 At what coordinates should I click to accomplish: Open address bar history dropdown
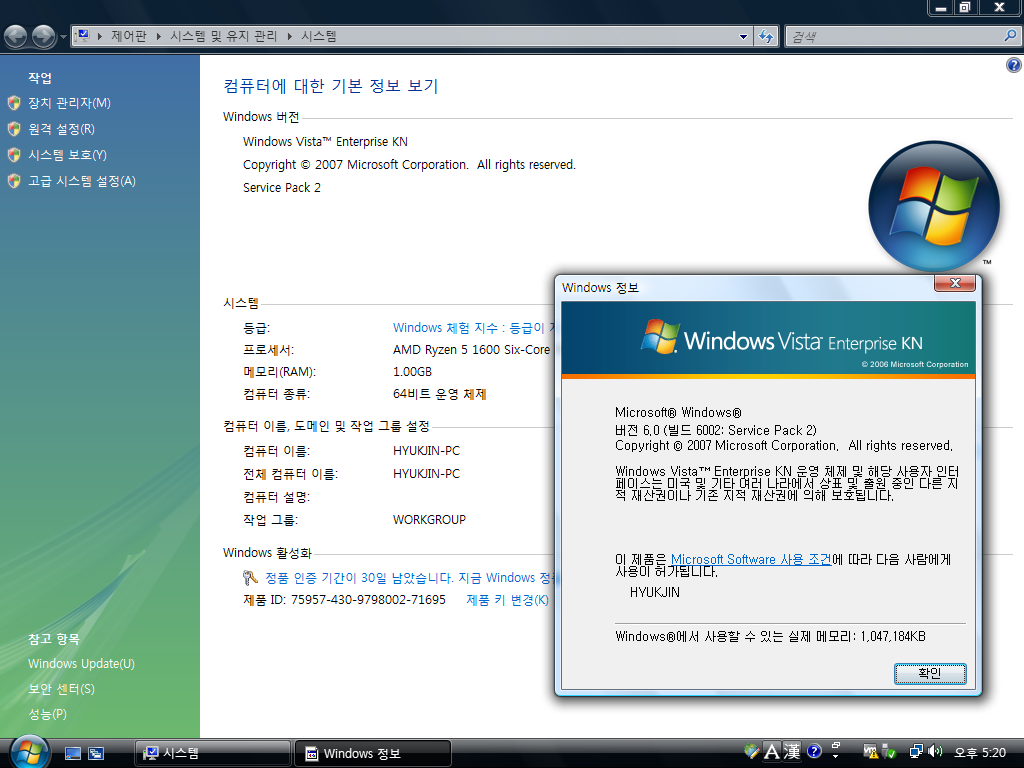click(743, 37)
